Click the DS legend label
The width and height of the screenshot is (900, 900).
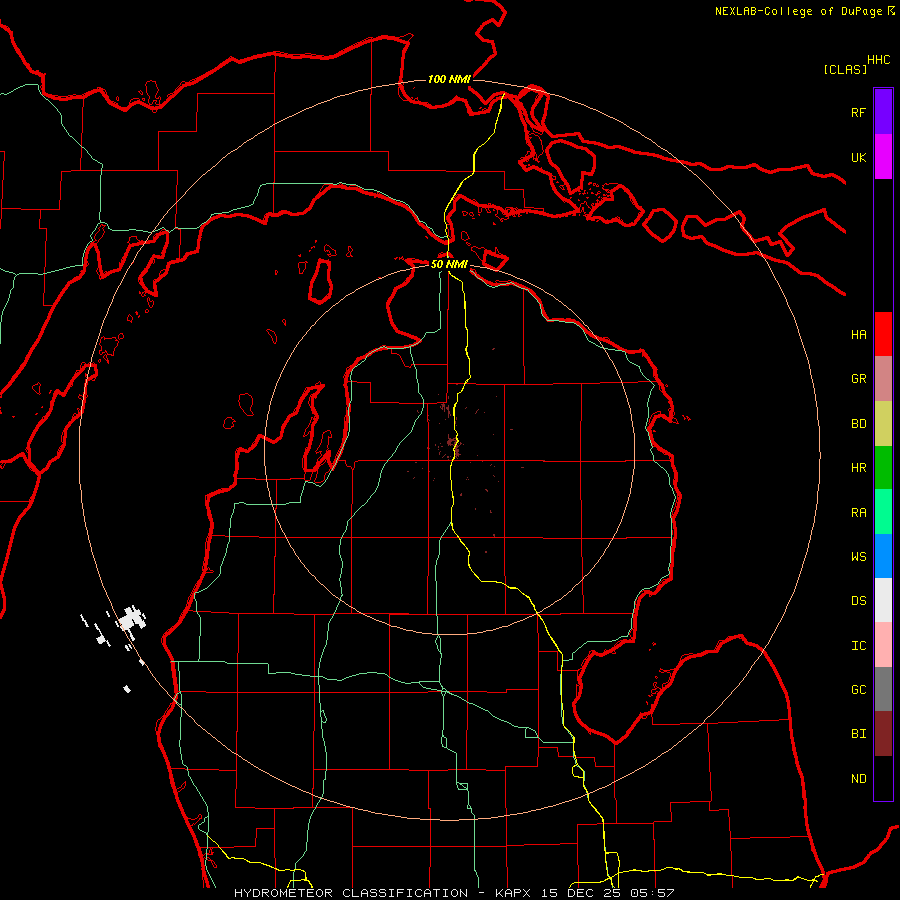point(858,601)
